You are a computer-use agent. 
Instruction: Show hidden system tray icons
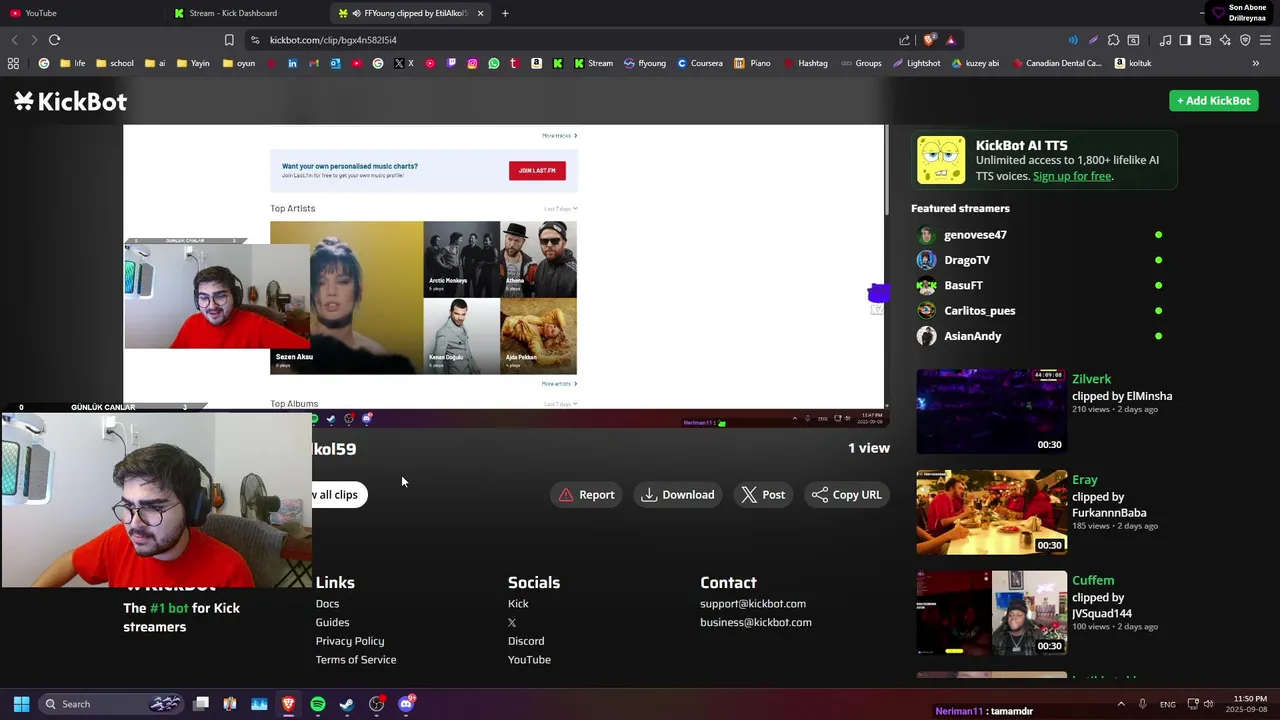[x=1120, y=704]
